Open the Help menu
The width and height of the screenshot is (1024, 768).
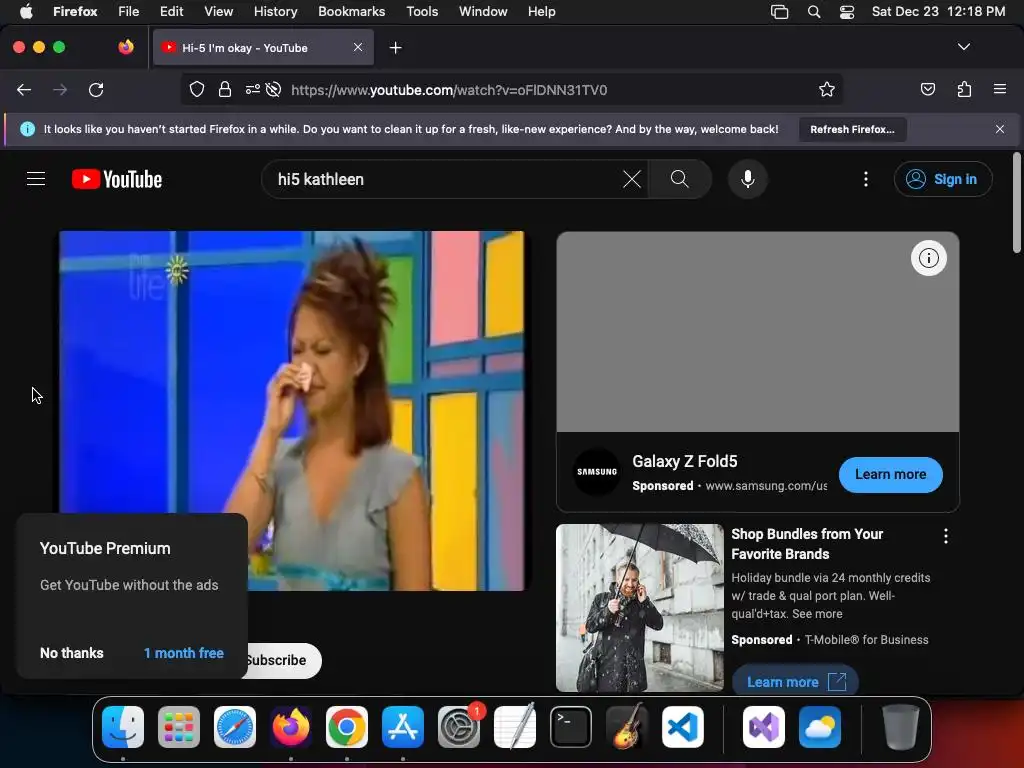coord(541,11)
